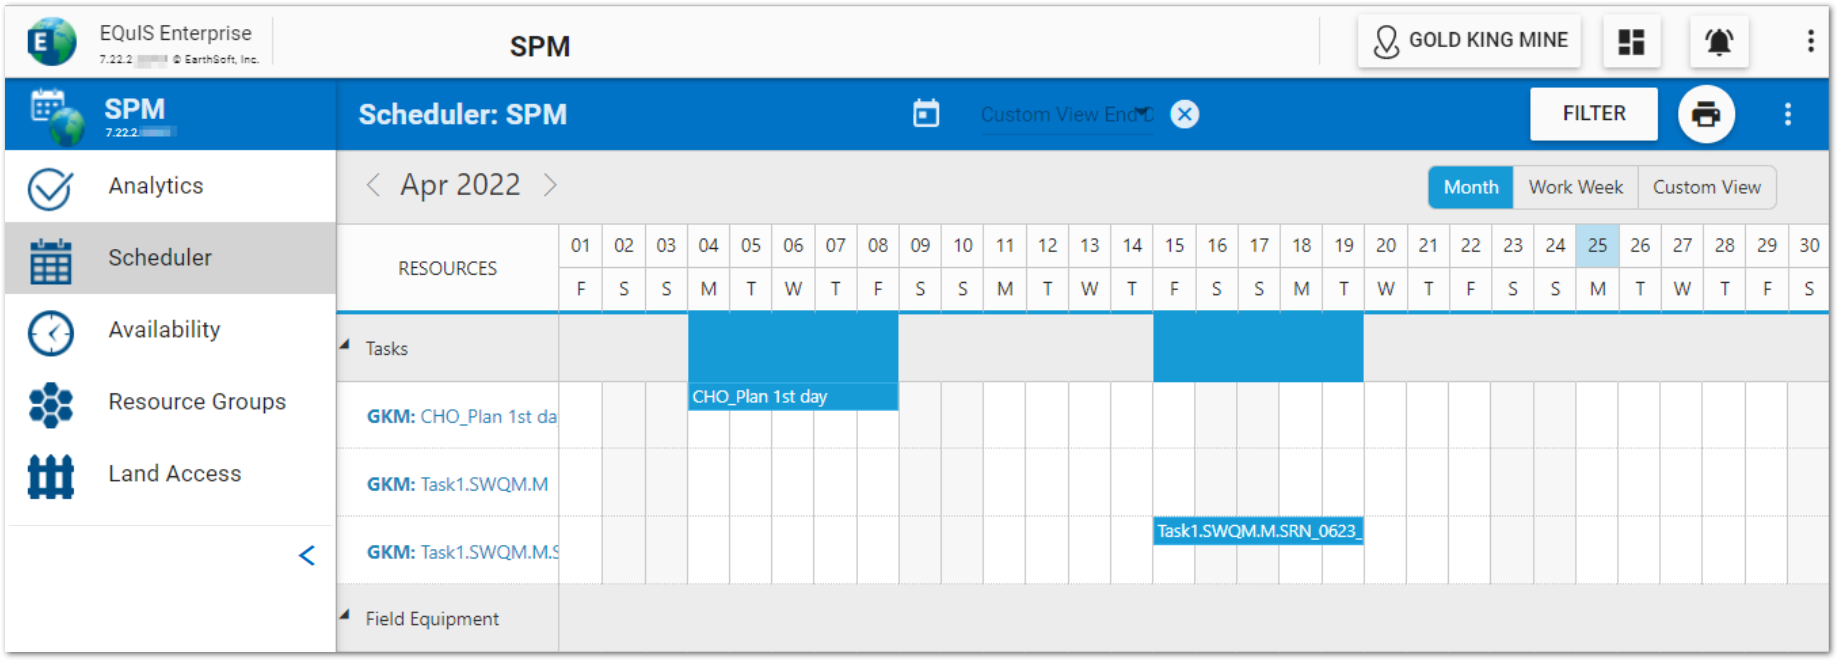Select the Scheduler icon in the sidebar
This screenshot has height=661, width=1838.
coord(50,258)
